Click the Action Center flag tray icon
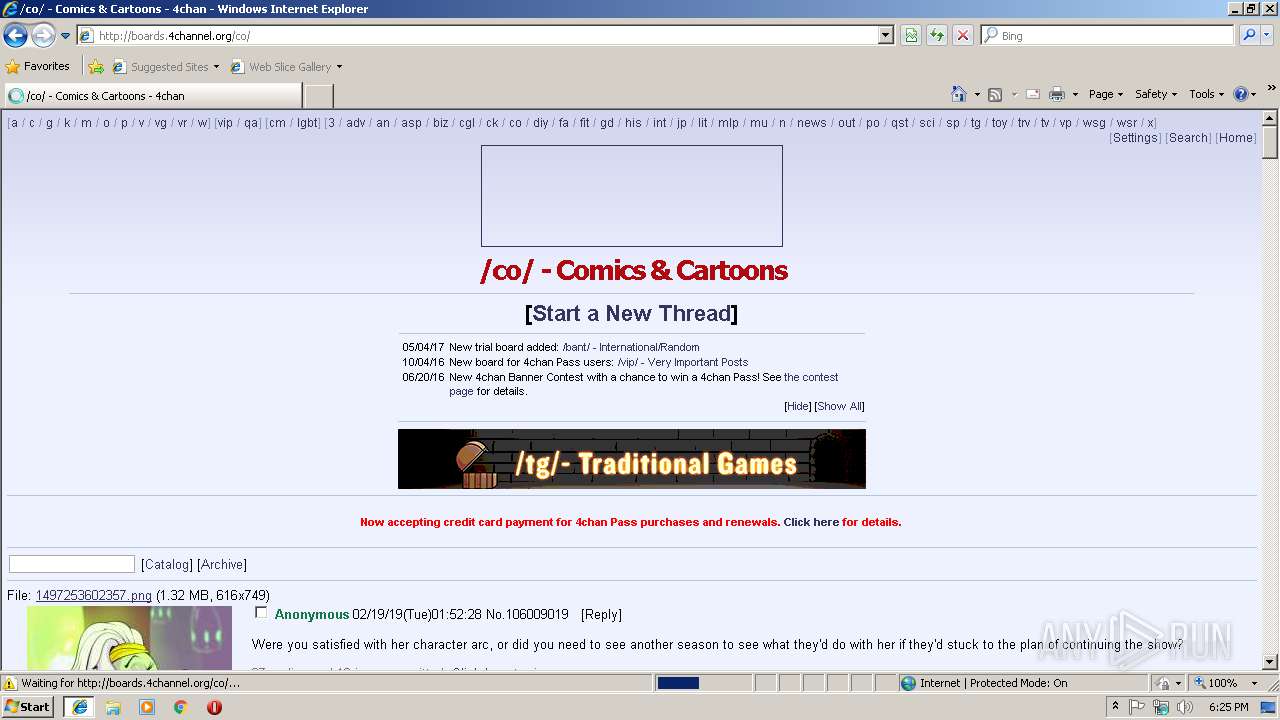The image size is (1280, 720). (x=1138, y=707)
